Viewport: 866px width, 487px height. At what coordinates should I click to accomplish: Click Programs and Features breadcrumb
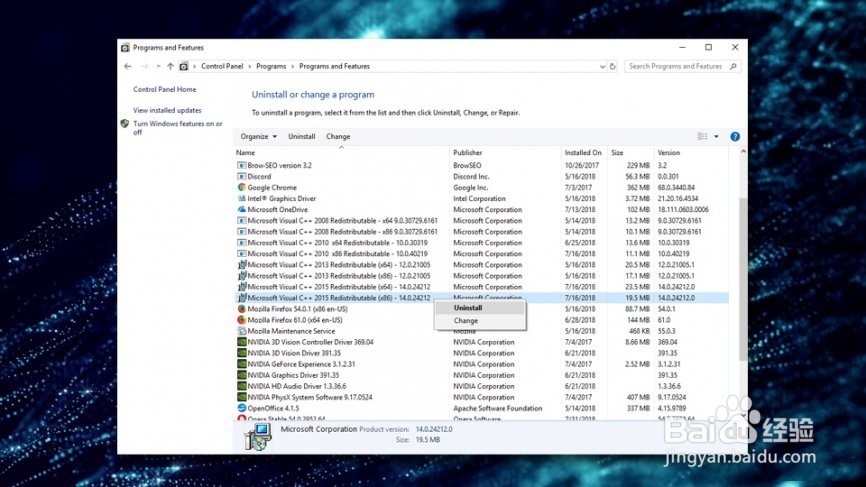334,66
